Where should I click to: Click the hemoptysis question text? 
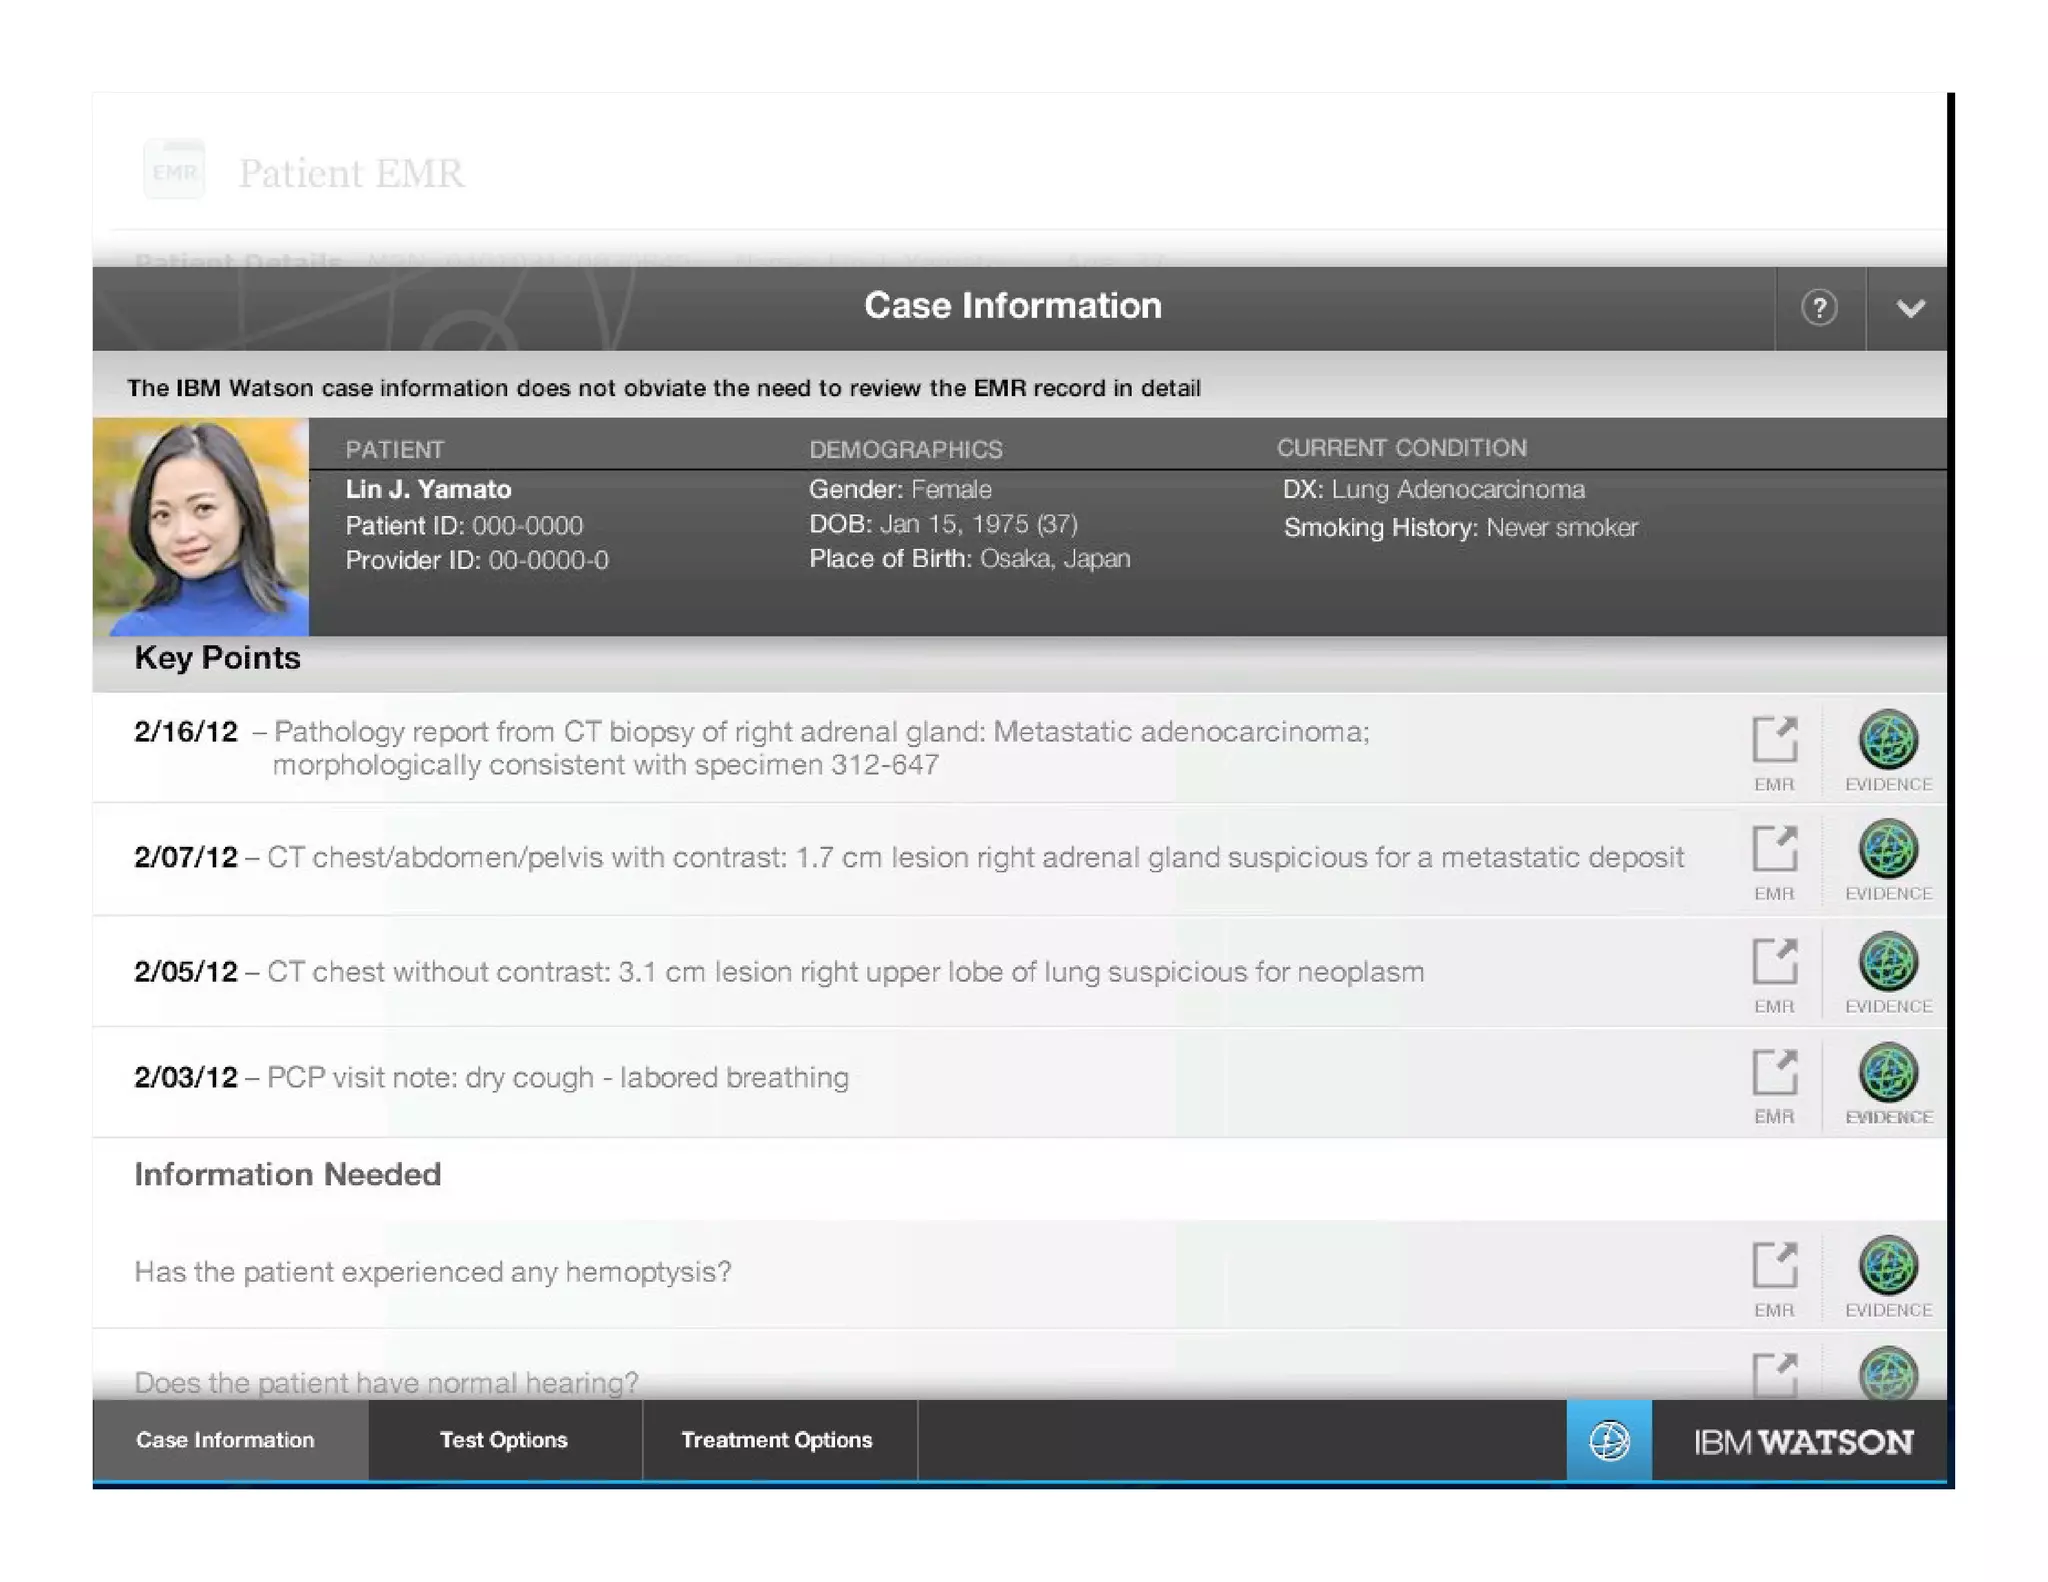[433, 1272]
